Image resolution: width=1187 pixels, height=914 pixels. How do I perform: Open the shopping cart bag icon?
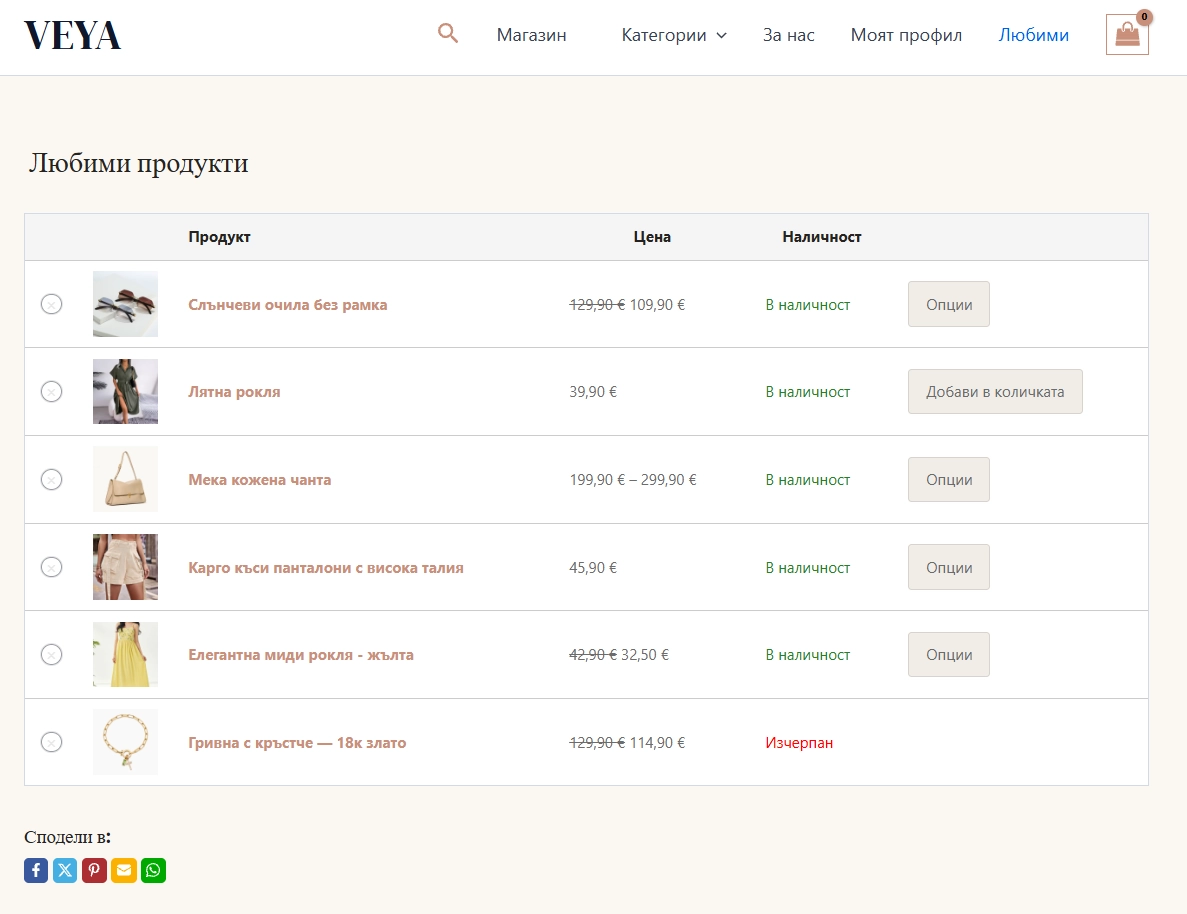pyautogui.click(x=1127, y=35)
